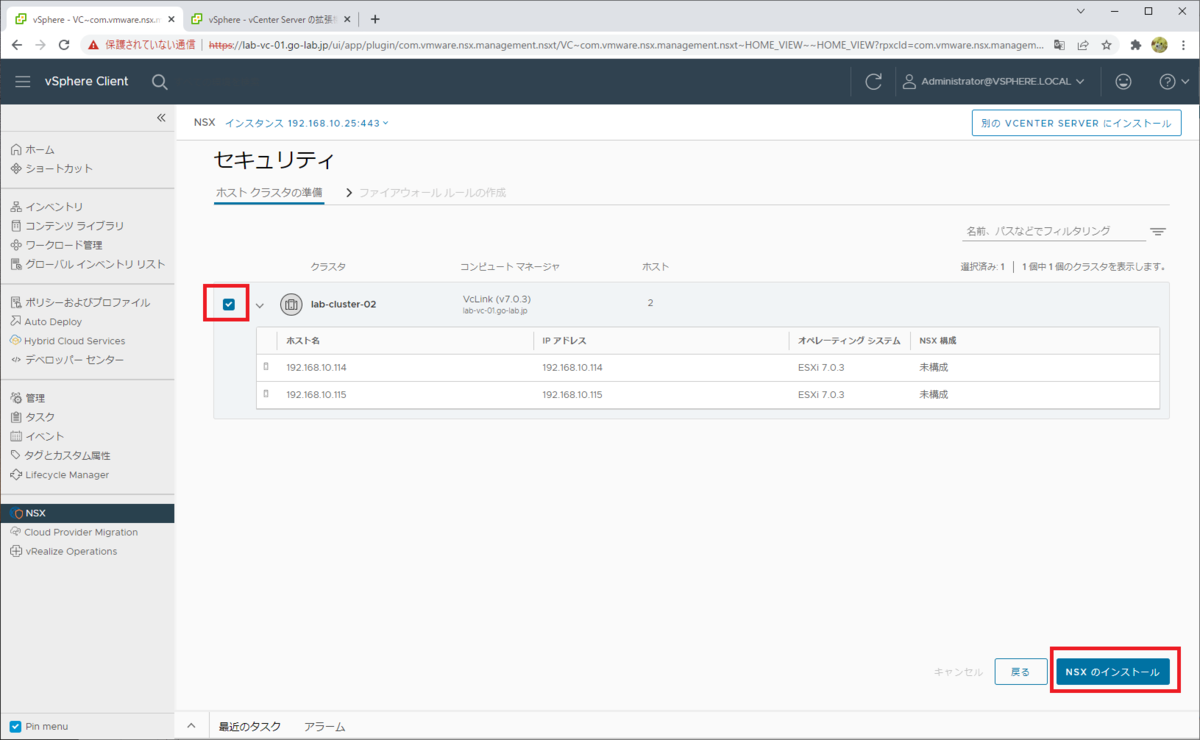1200x740 pixels.
Task: Toggle the Pin menu checkbox
Action: [x=15, y=726]
